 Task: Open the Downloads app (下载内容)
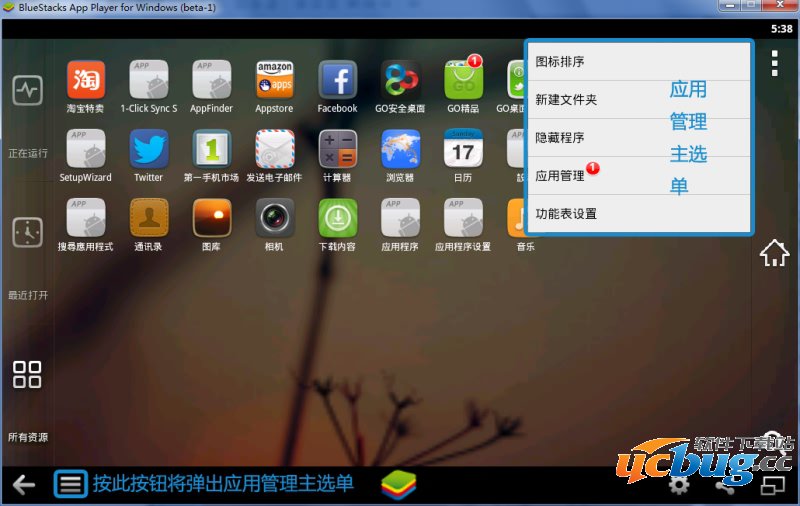pos(337,217)
